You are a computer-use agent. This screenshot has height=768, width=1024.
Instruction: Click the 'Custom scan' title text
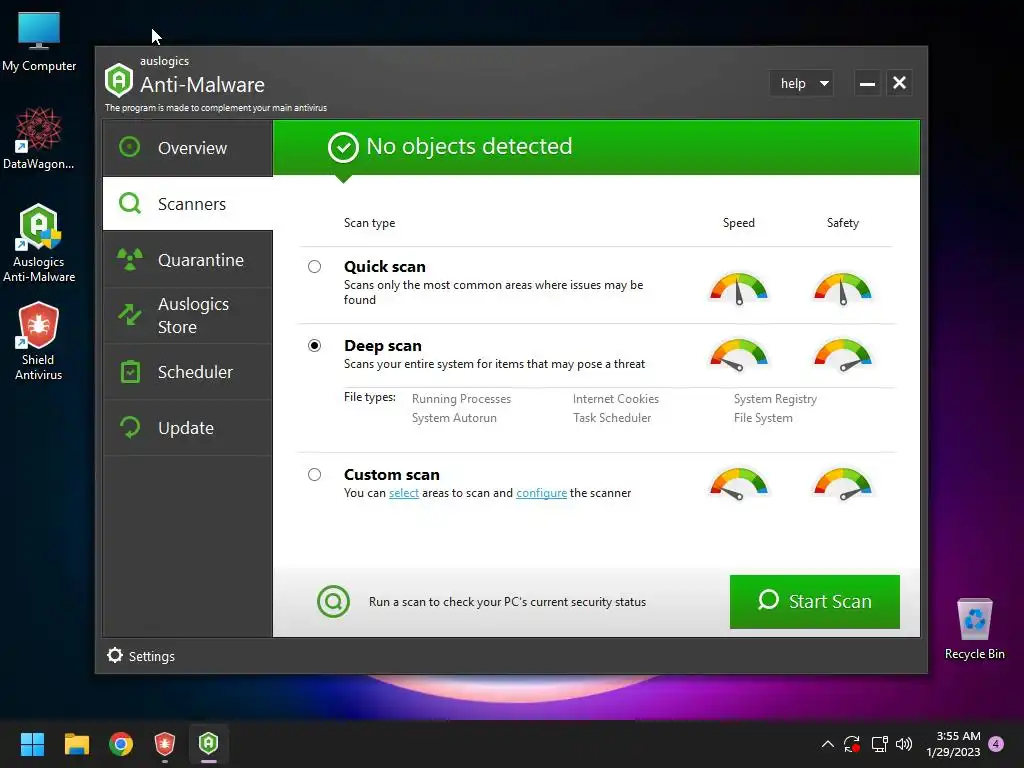tap(392, 475)
